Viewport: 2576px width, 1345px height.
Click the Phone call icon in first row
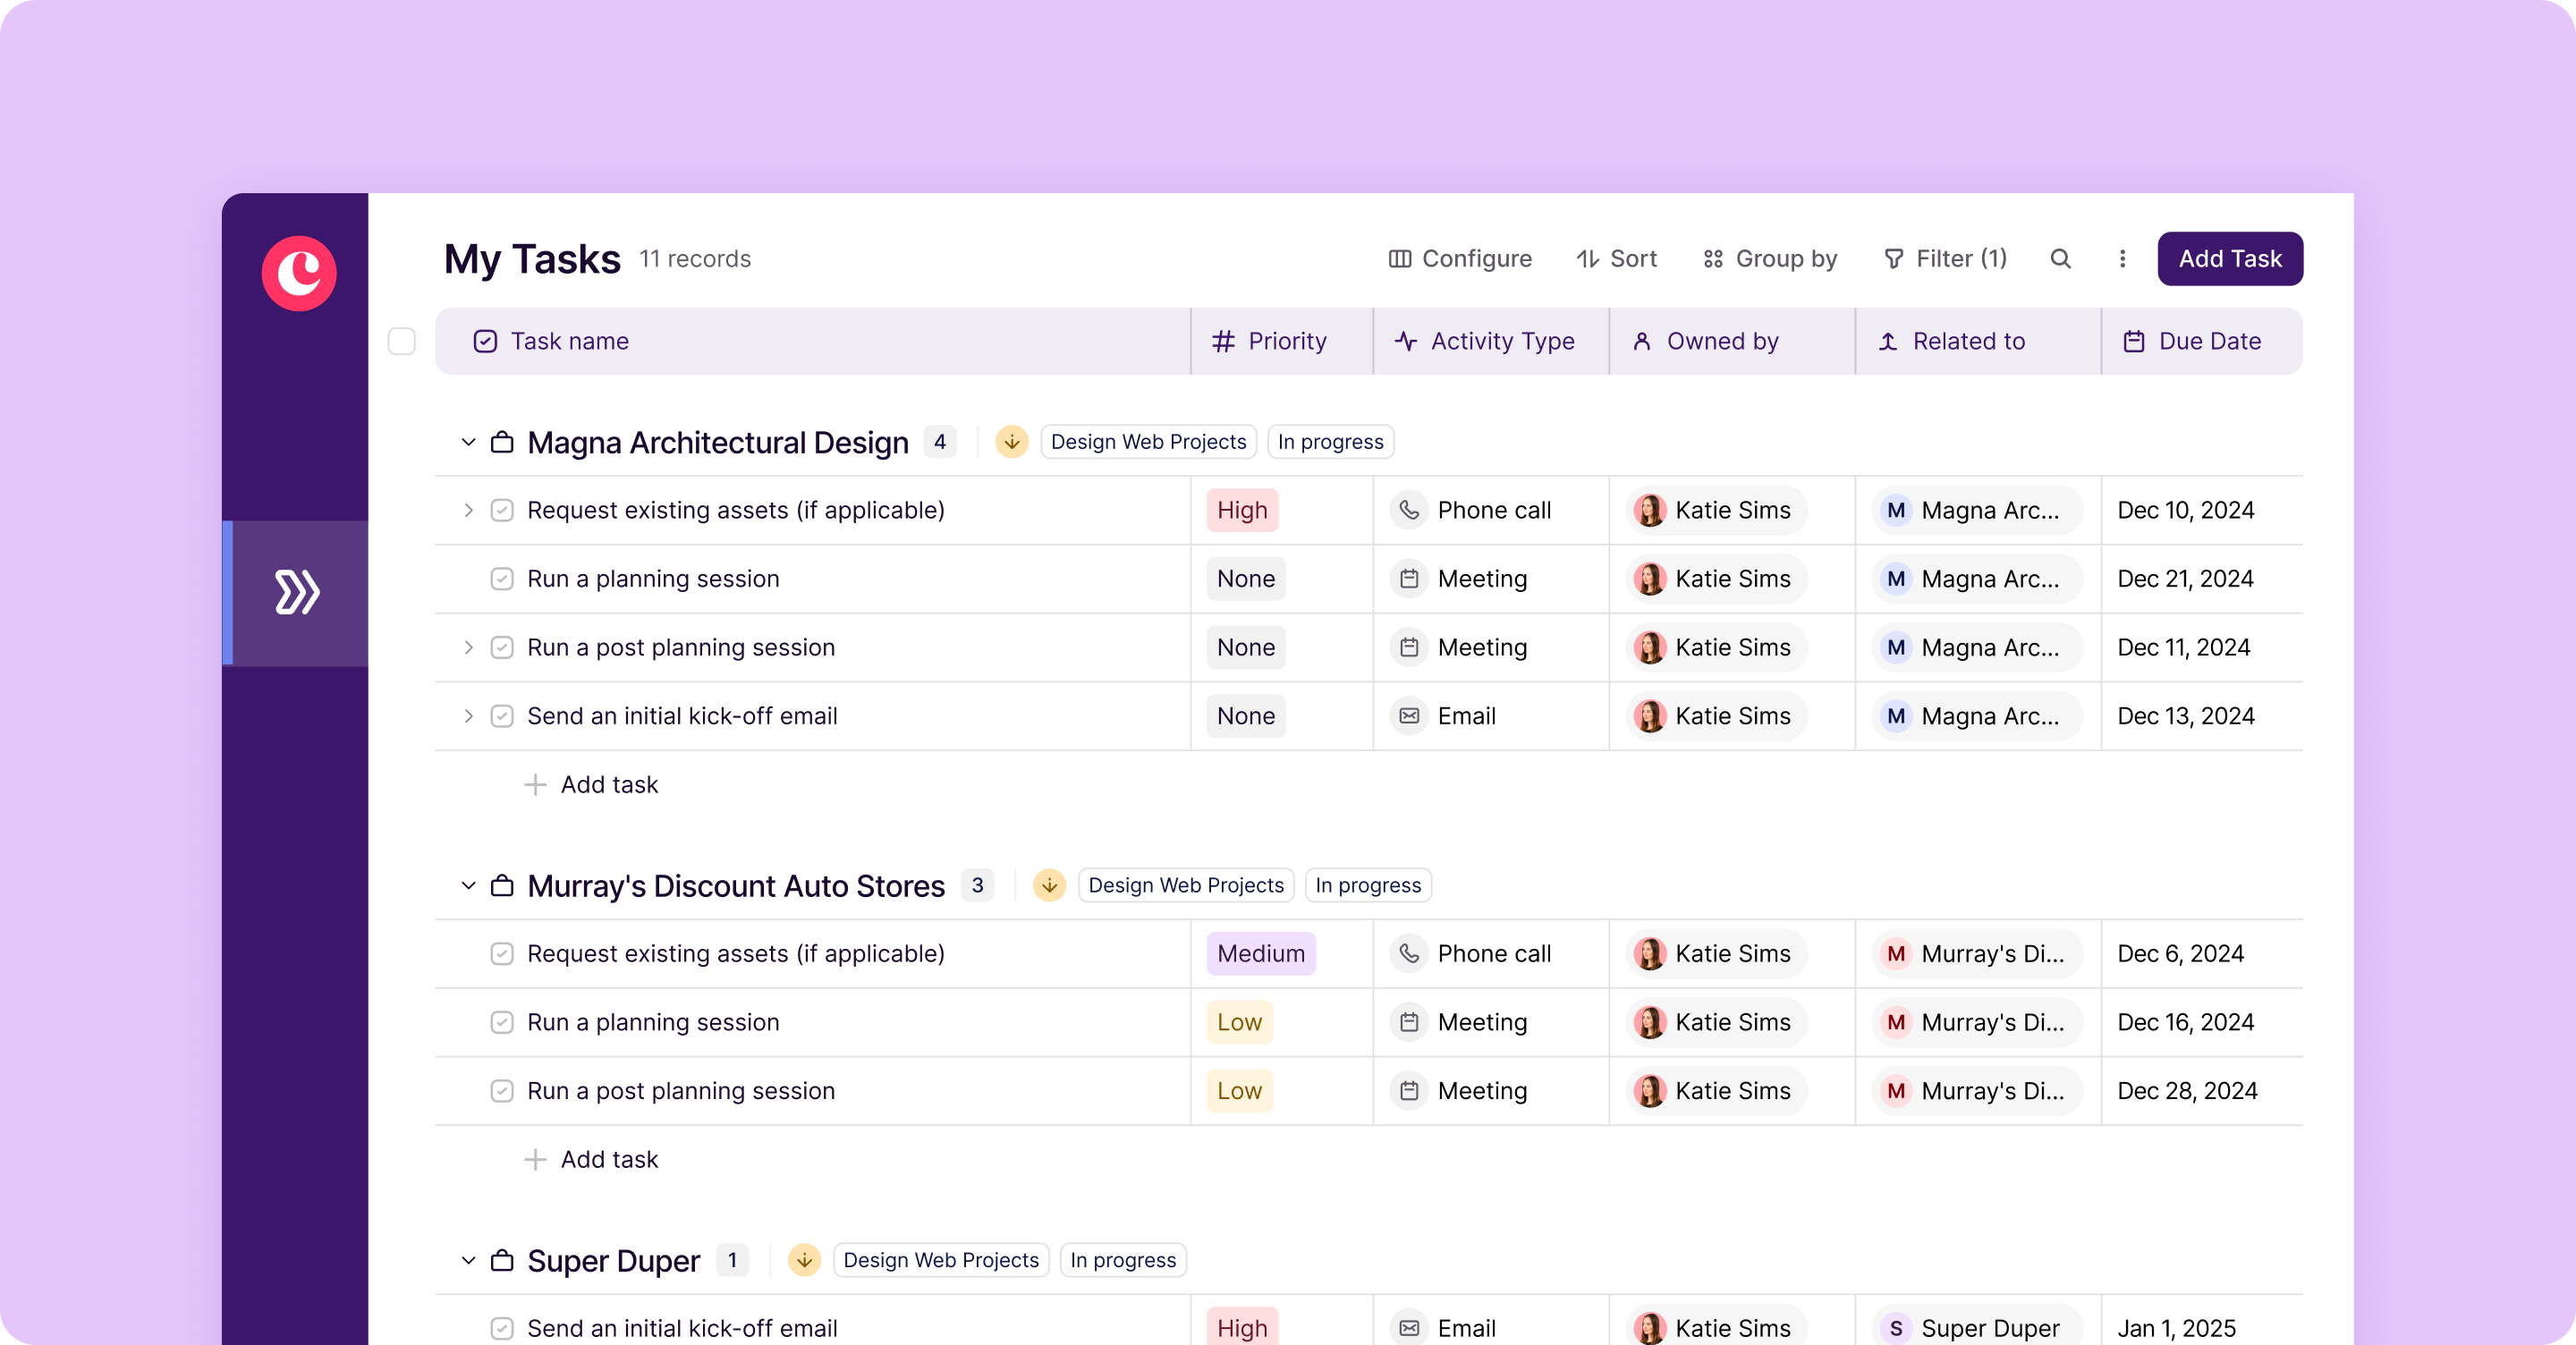[1409, 510]
